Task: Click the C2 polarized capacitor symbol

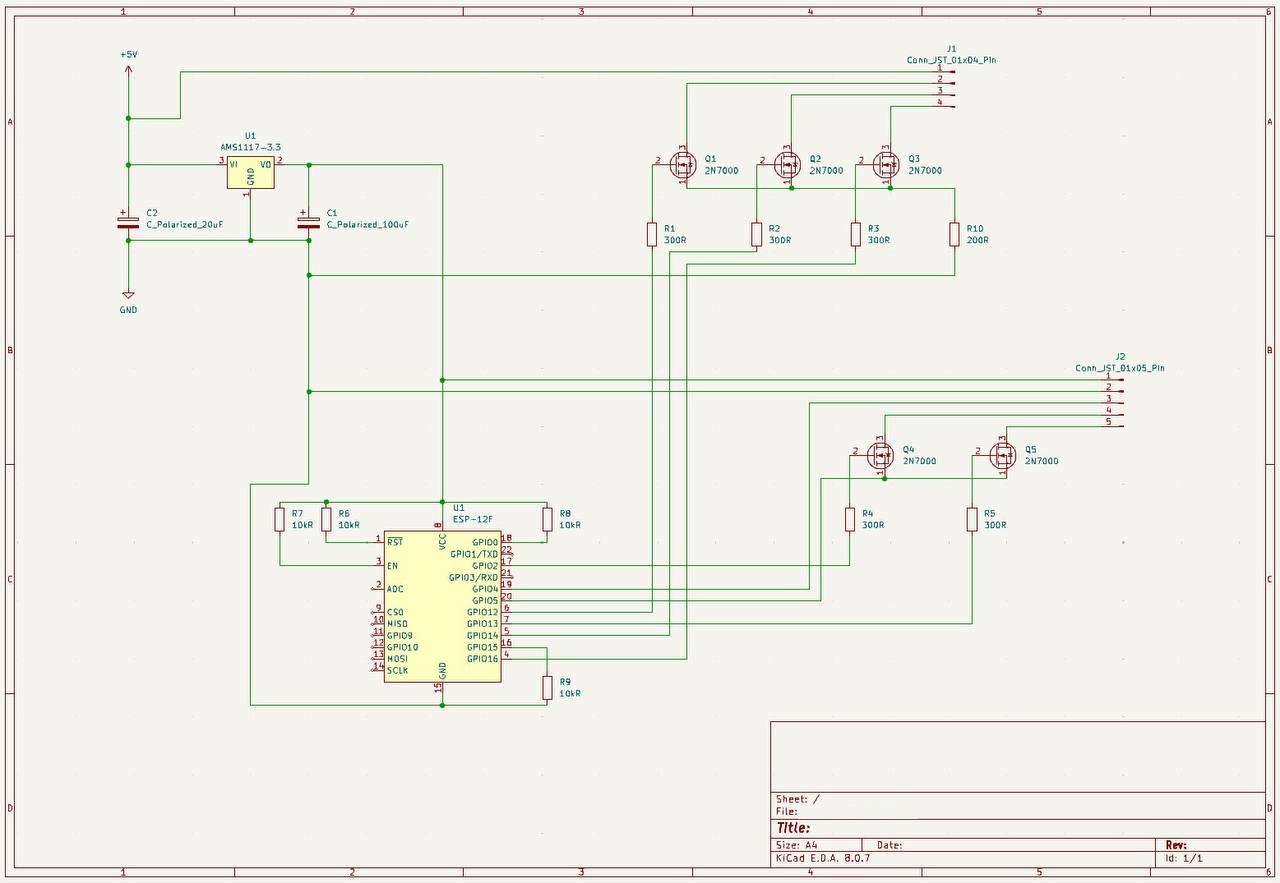Action: 128,221
